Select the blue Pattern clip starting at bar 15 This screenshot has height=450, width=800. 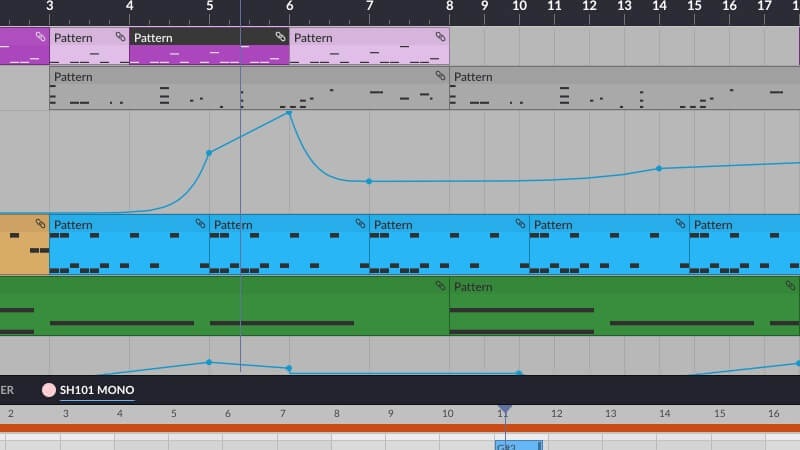coord(744,245)
